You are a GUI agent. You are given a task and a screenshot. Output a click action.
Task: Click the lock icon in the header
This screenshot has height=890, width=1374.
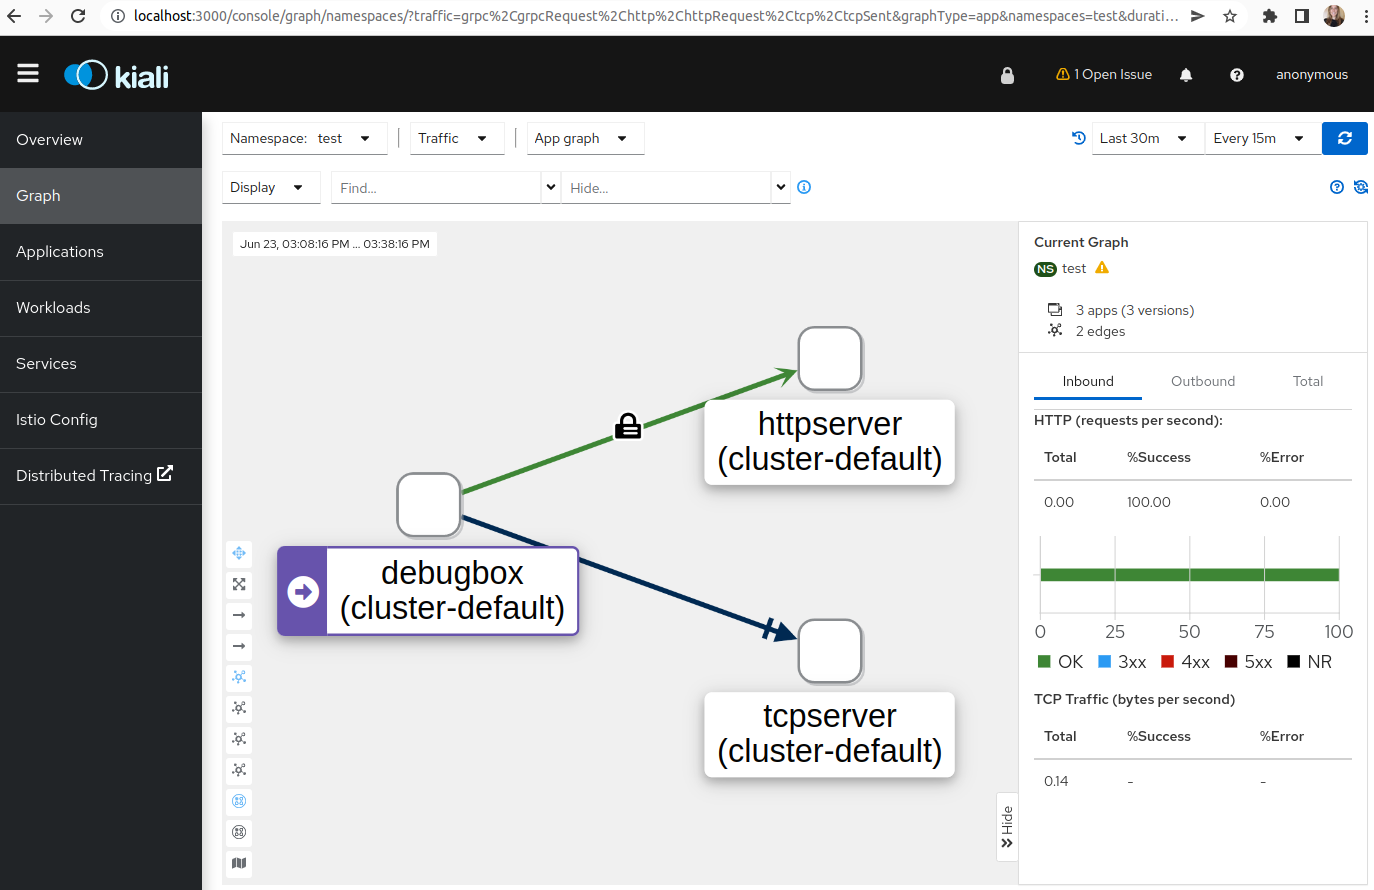click(1007, 75)
